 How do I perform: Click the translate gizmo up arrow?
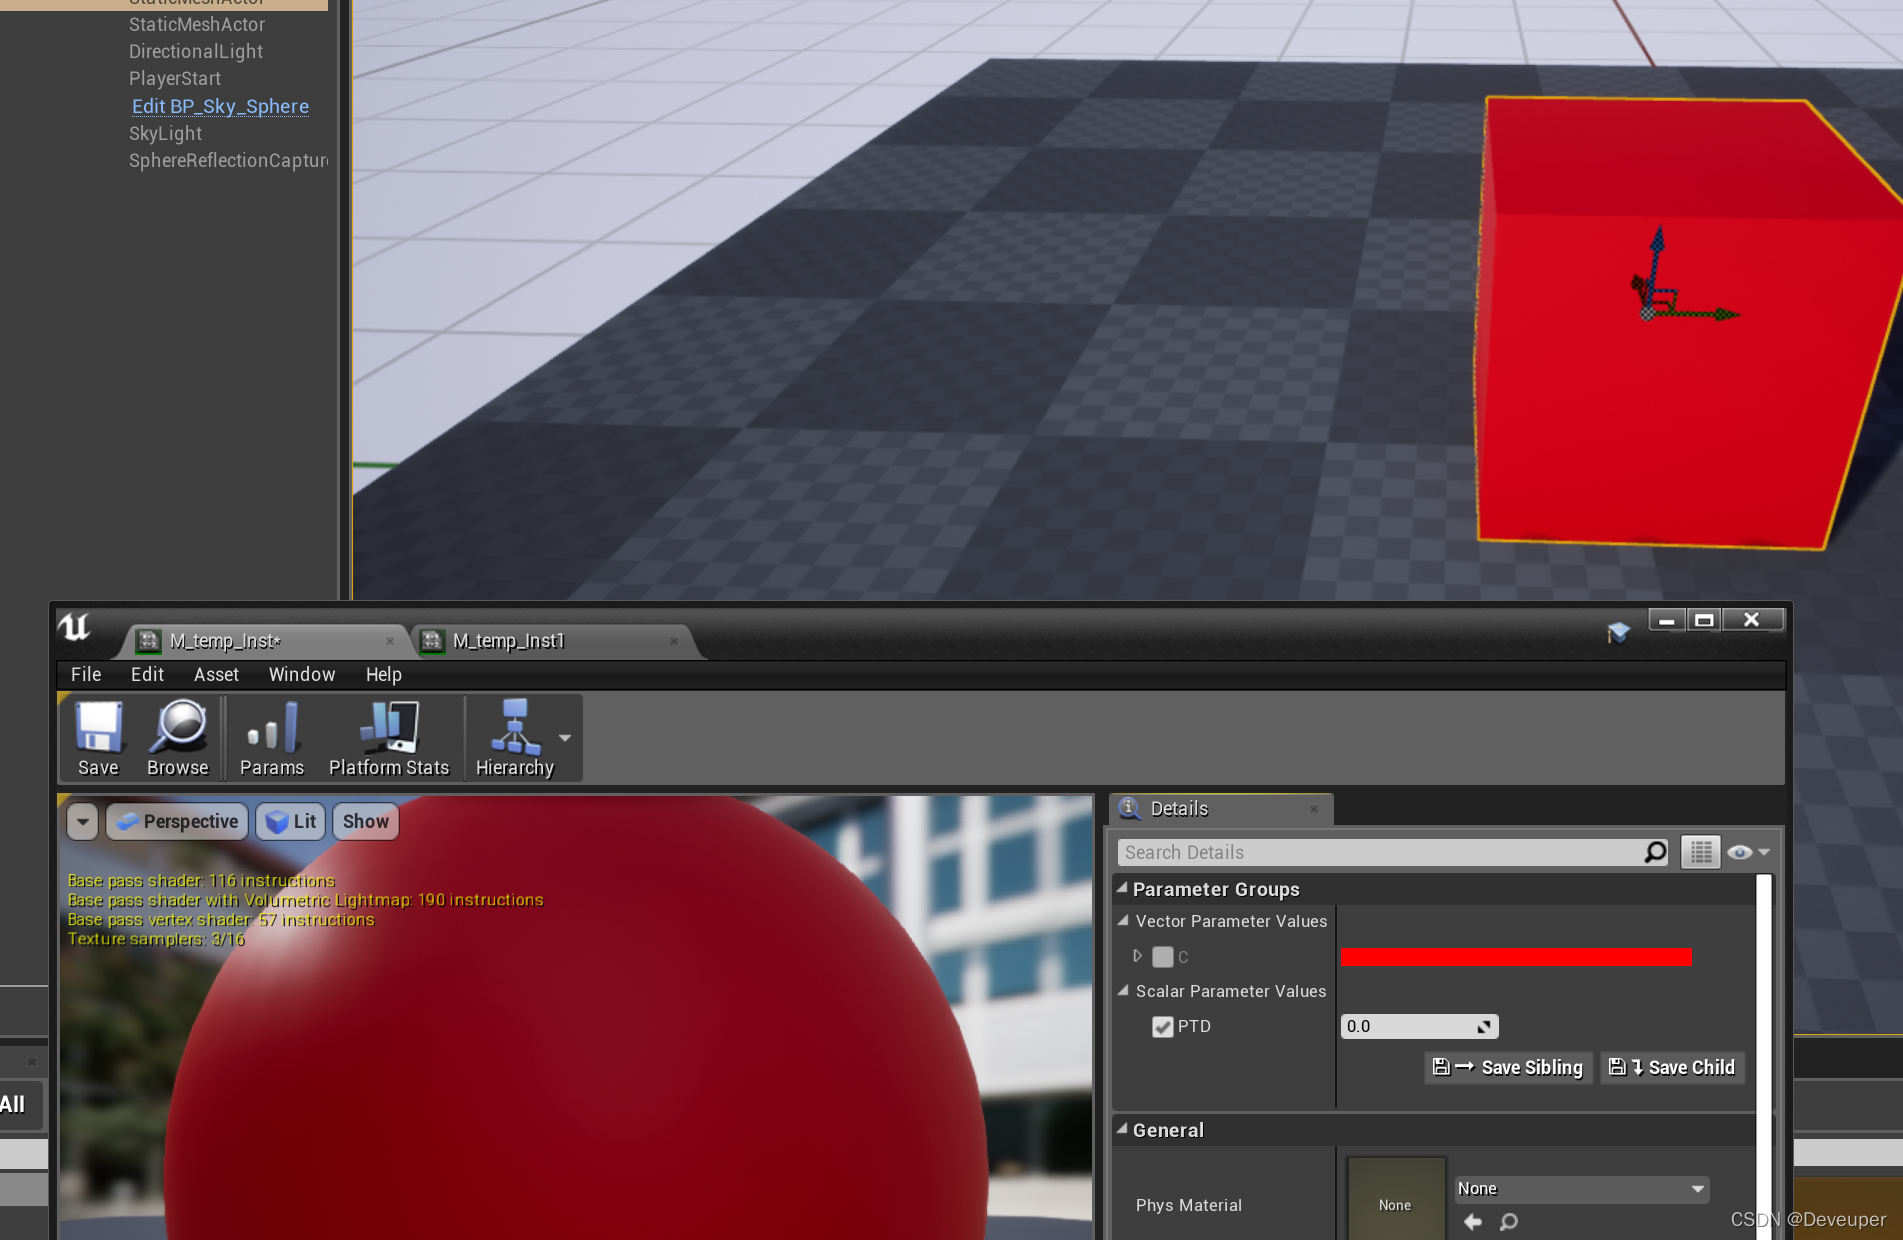tap(1657, 240)
